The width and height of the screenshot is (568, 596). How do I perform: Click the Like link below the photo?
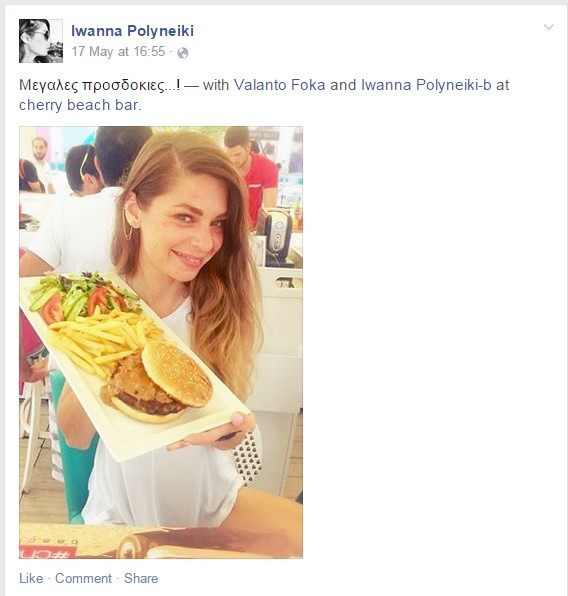31,578
